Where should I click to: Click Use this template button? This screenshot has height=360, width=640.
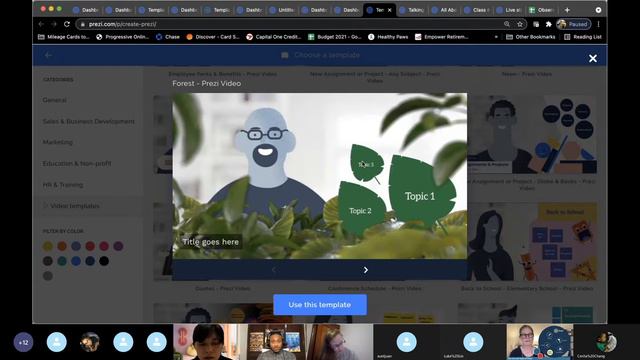[x=320, y=305]
